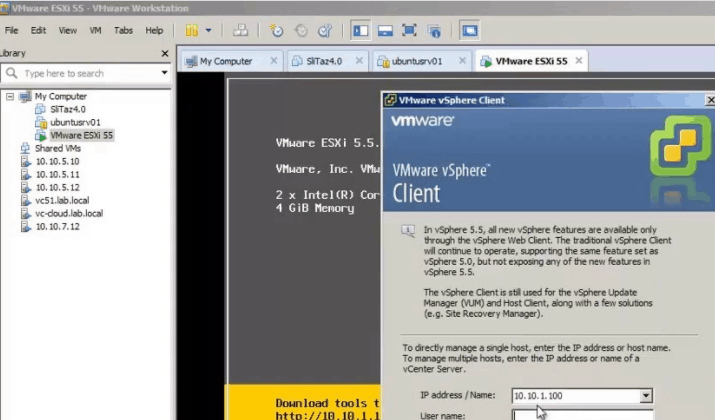
Task: Click the 10.10.5.10 server icon
Action: (26, 161)
